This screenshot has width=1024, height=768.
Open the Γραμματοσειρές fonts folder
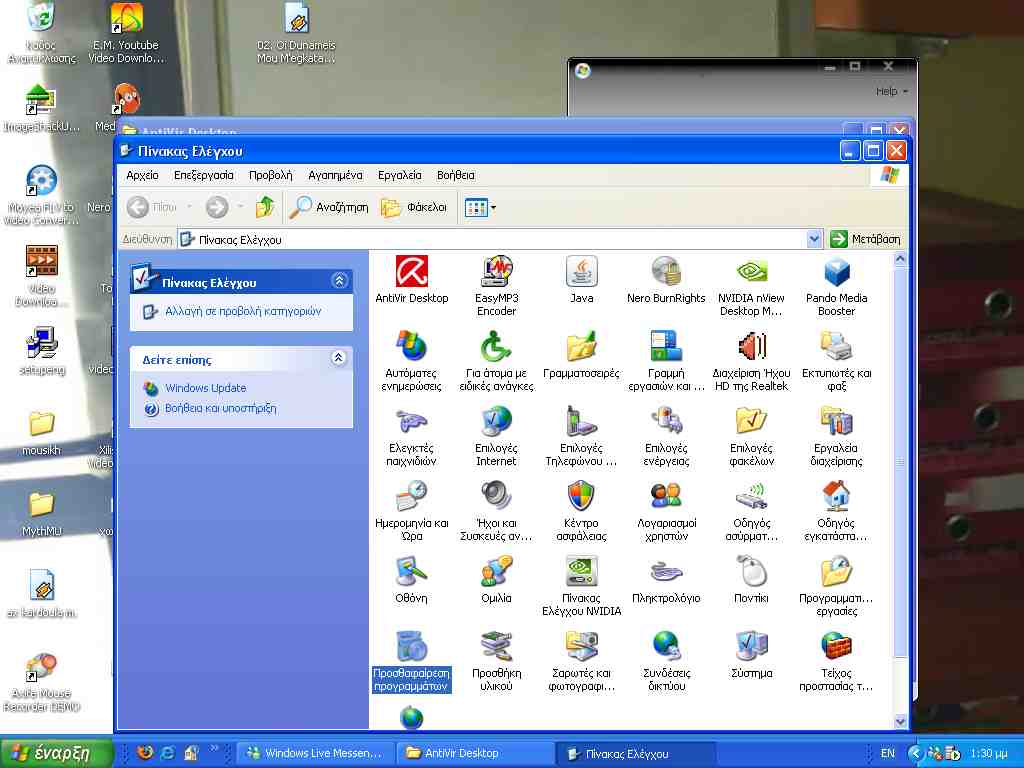[581, 355]
